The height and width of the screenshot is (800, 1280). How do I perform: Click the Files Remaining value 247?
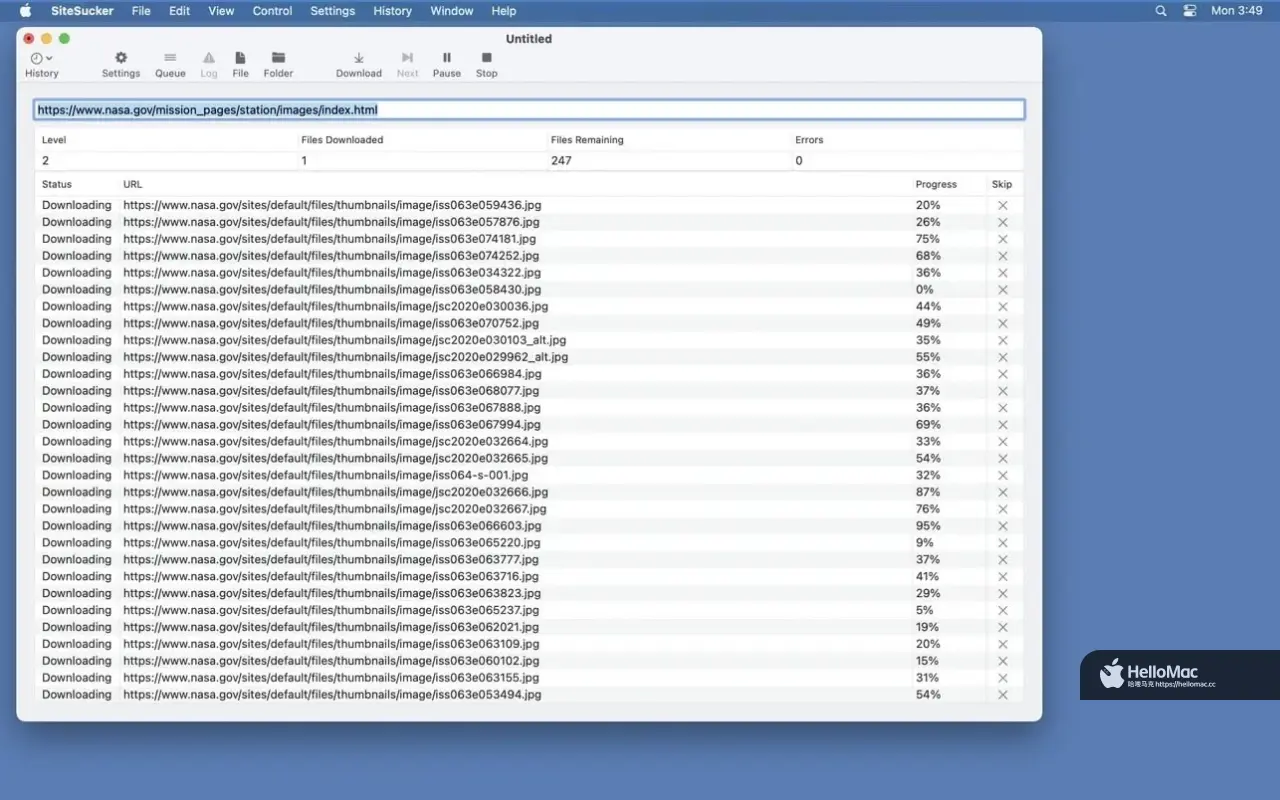coord(561,160)
